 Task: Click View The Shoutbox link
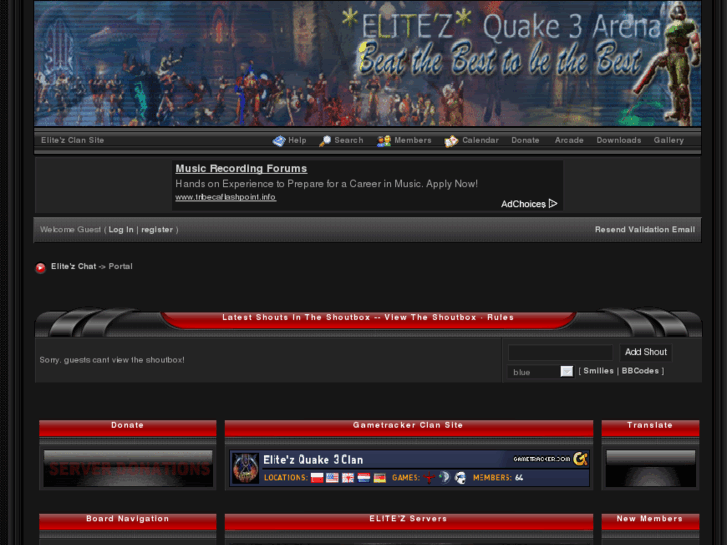click(430, 317)
